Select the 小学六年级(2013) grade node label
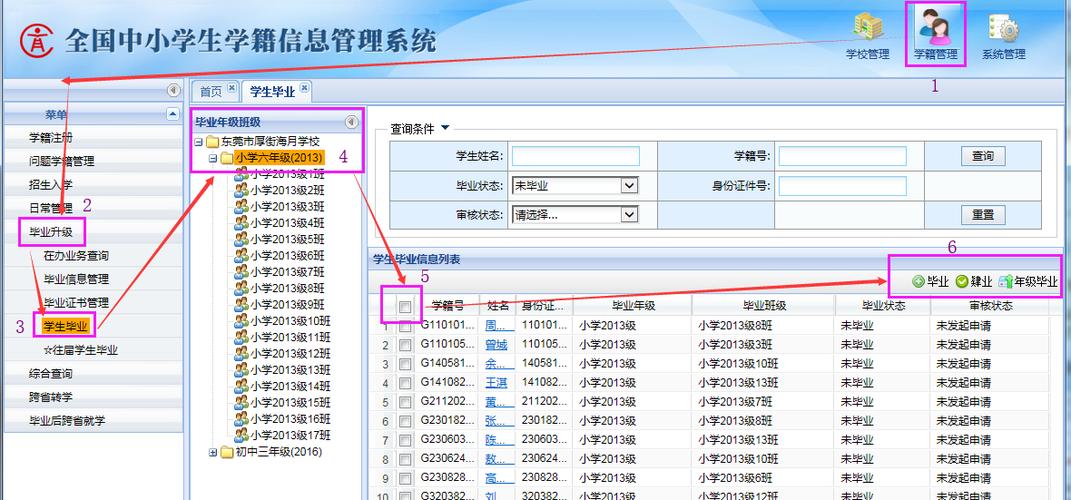 279,158
